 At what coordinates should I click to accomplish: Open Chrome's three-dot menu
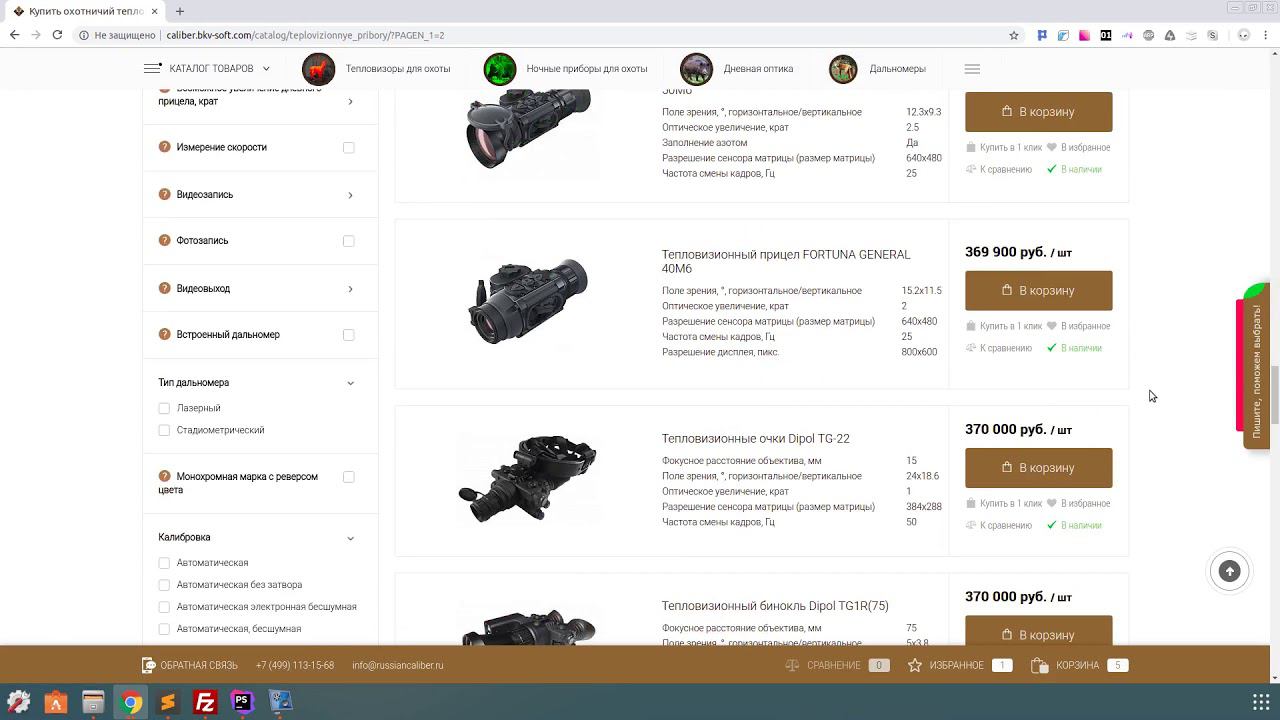click(x=1266, y=35)
